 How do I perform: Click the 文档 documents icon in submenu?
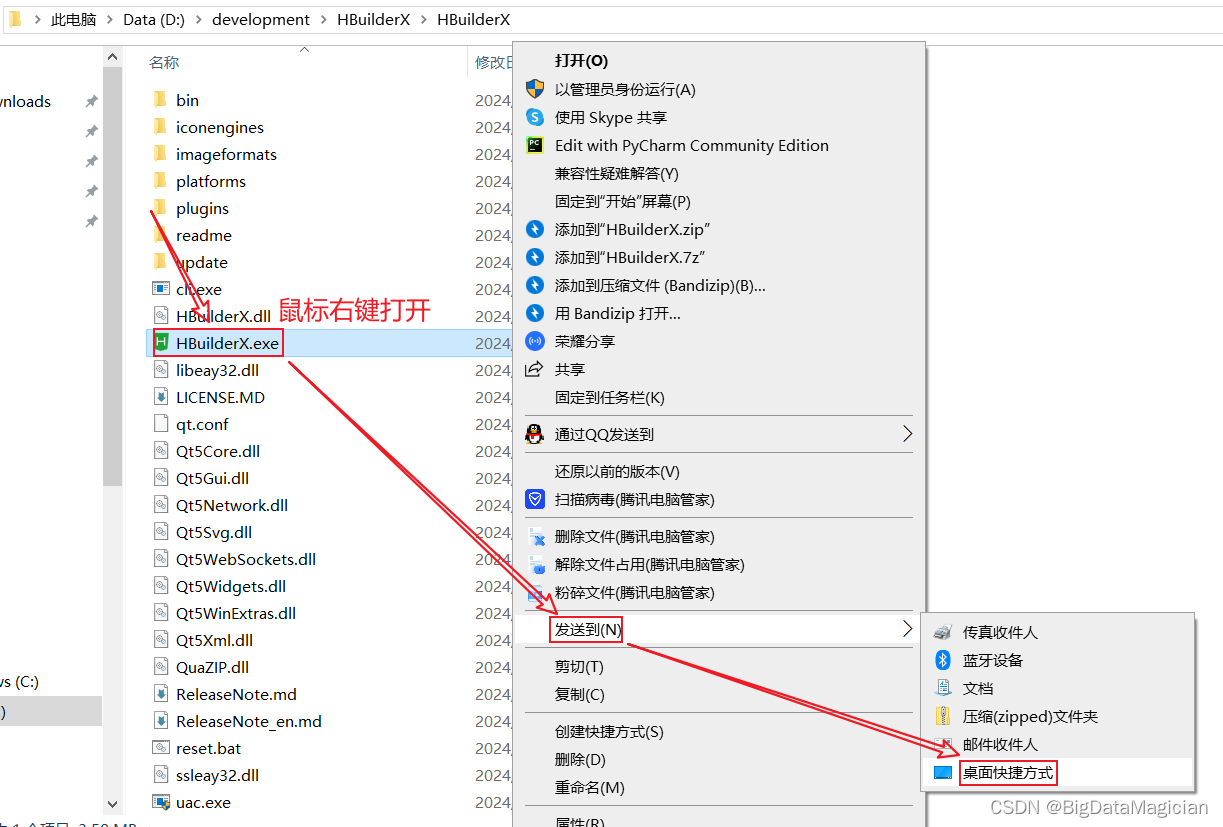(942, 688)
